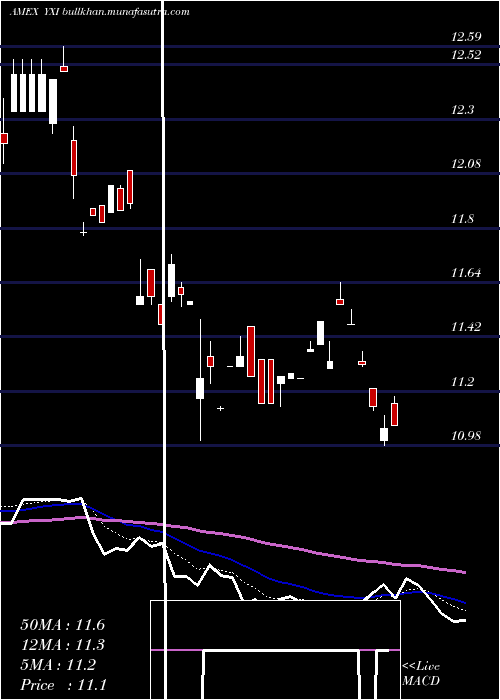Click the 12.59 price level label
Image resolution: width=500 pixels, height=700 pixels.
(466, 37)
